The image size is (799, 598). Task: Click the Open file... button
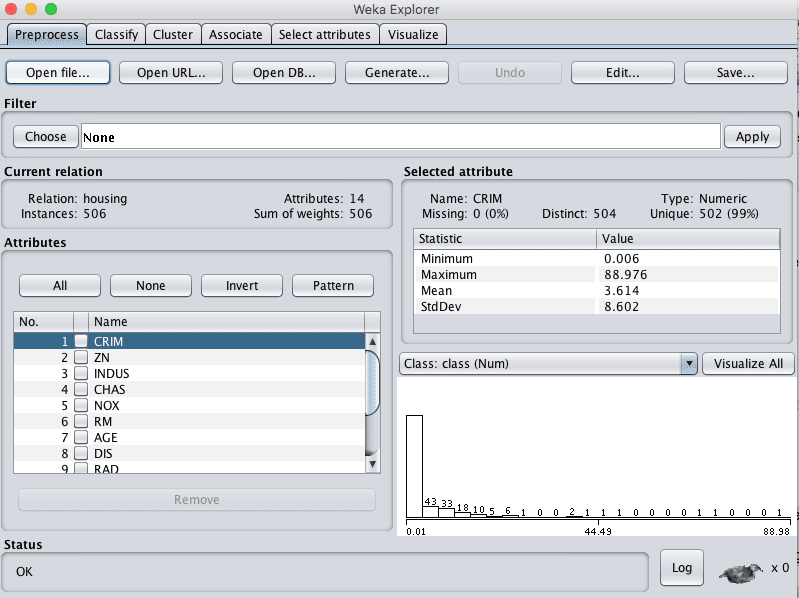pos(58,73)
